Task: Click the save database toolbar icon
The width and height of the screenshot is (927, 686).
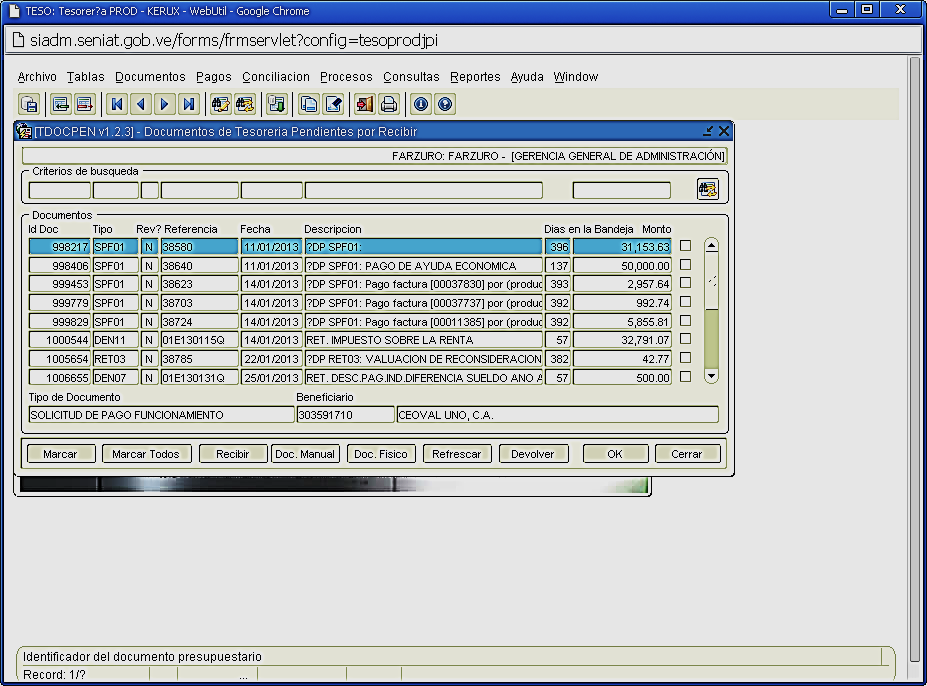Action: coord(28,105)
